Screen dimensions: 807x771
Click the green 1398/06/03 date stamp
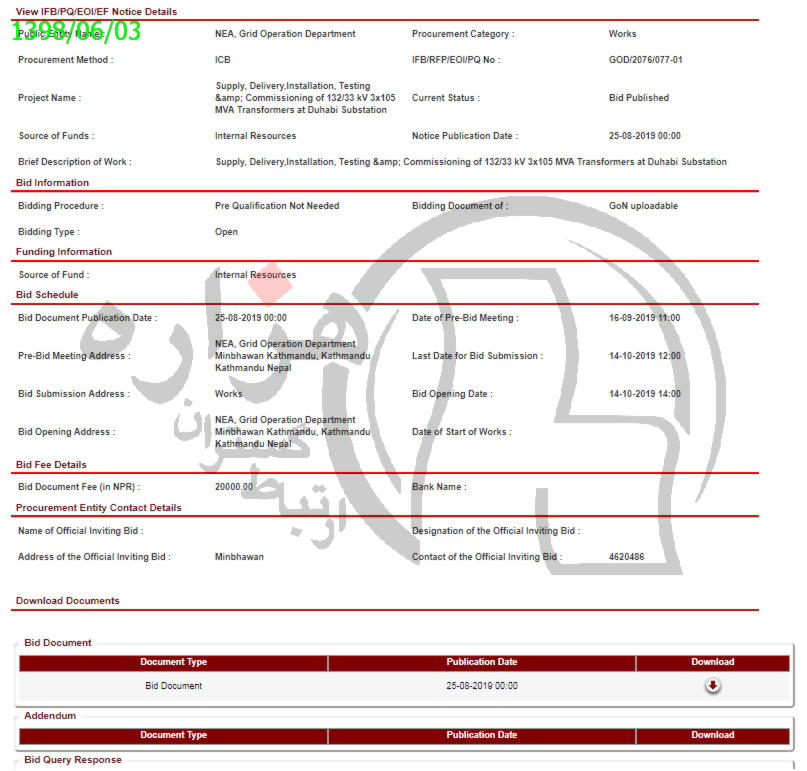[x=77, y=31]
